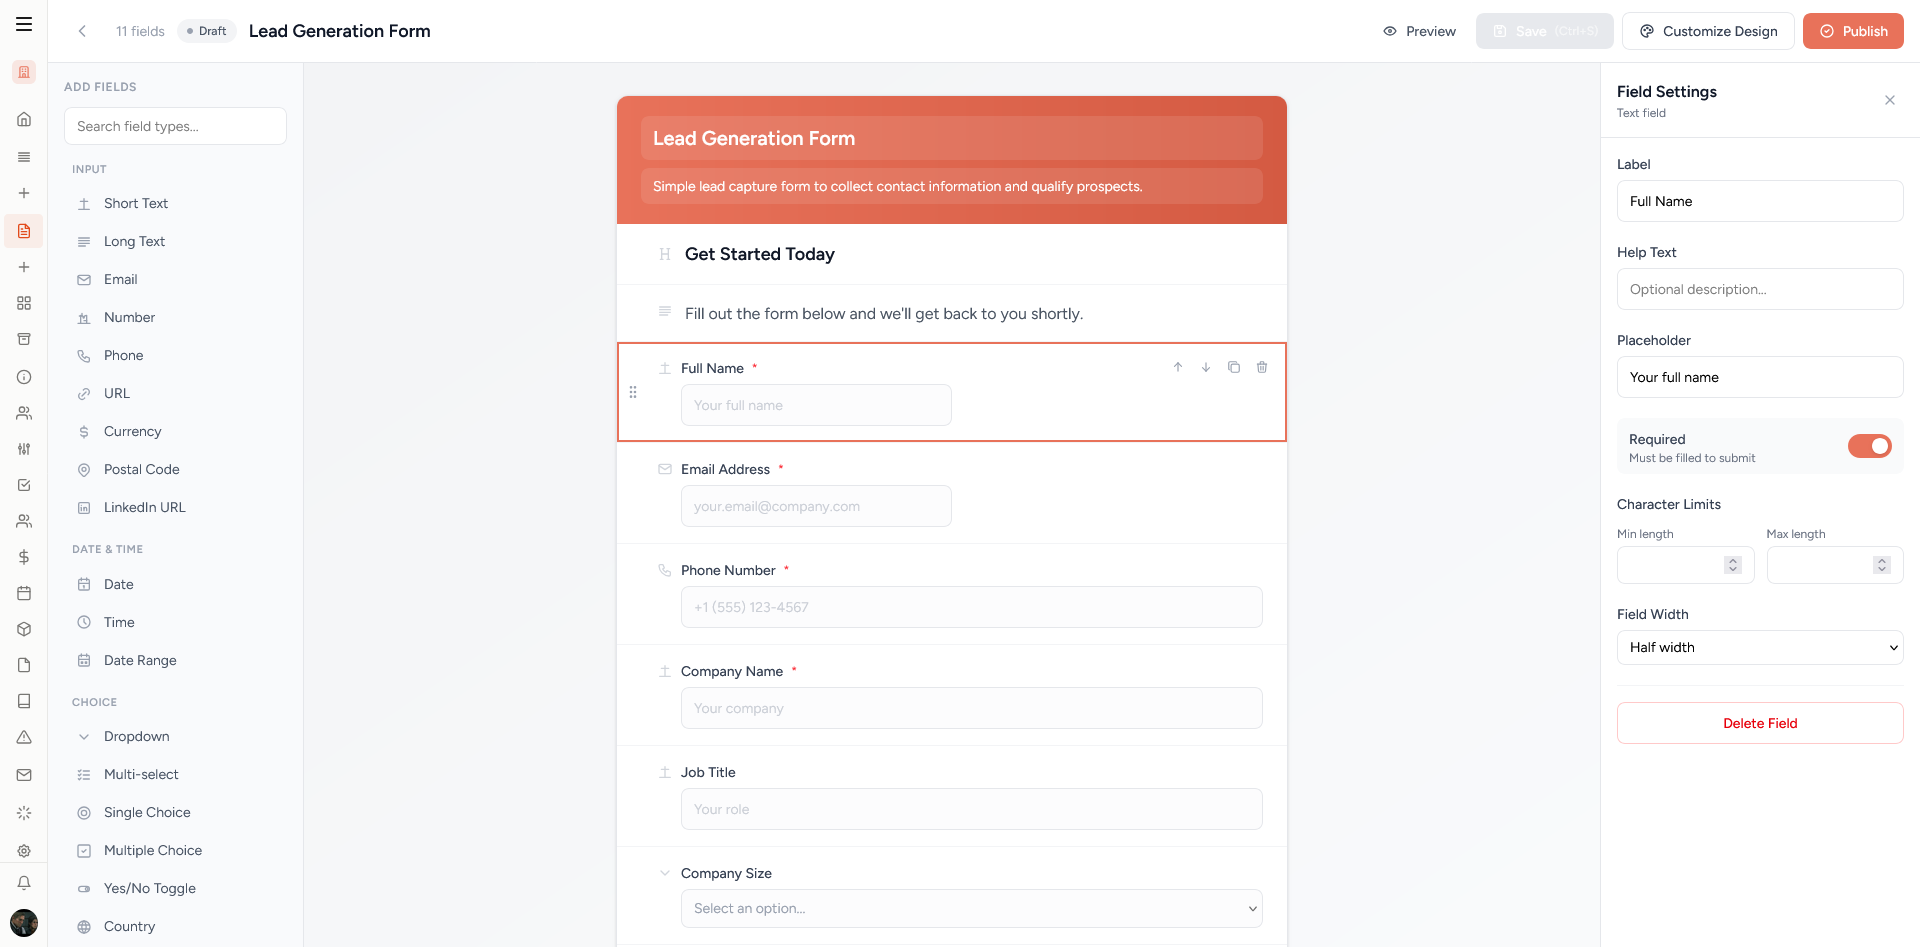Image resolution: width=1920 pixels, height=947 pixels.
Task: Navigate back using the left arrow
Action: pos(82,31)
